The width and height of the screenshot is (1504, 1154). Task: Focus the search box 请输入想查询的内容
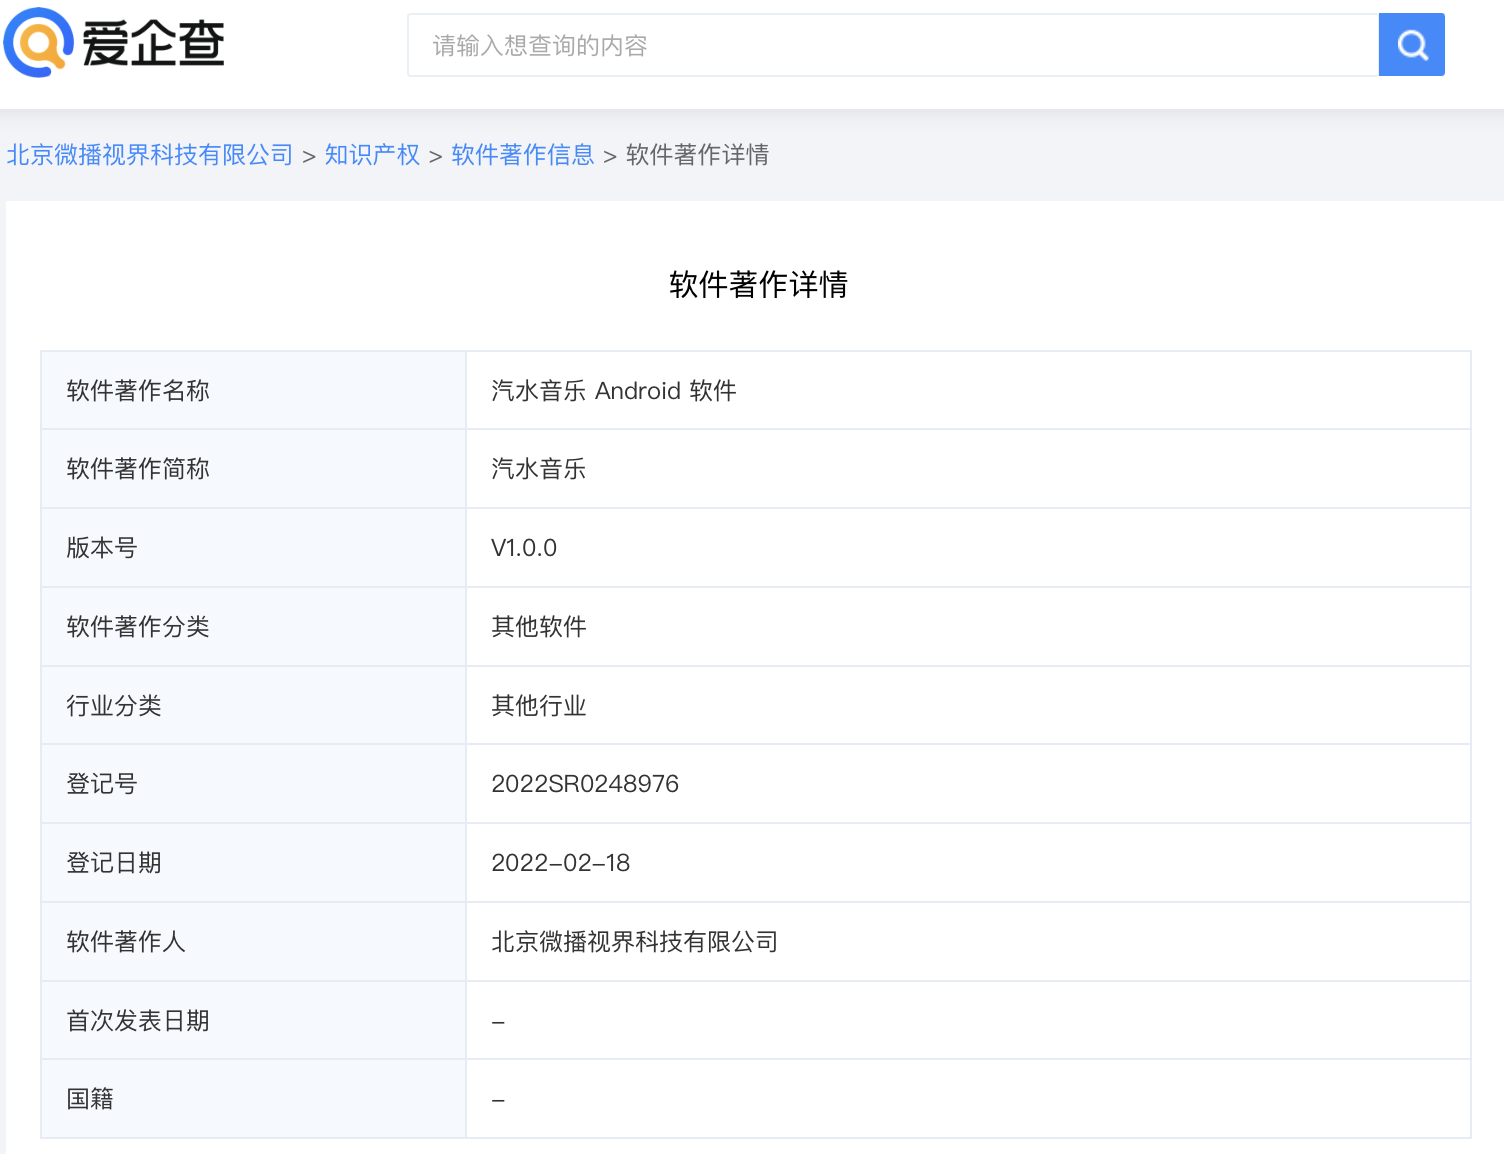coord(893,45)
